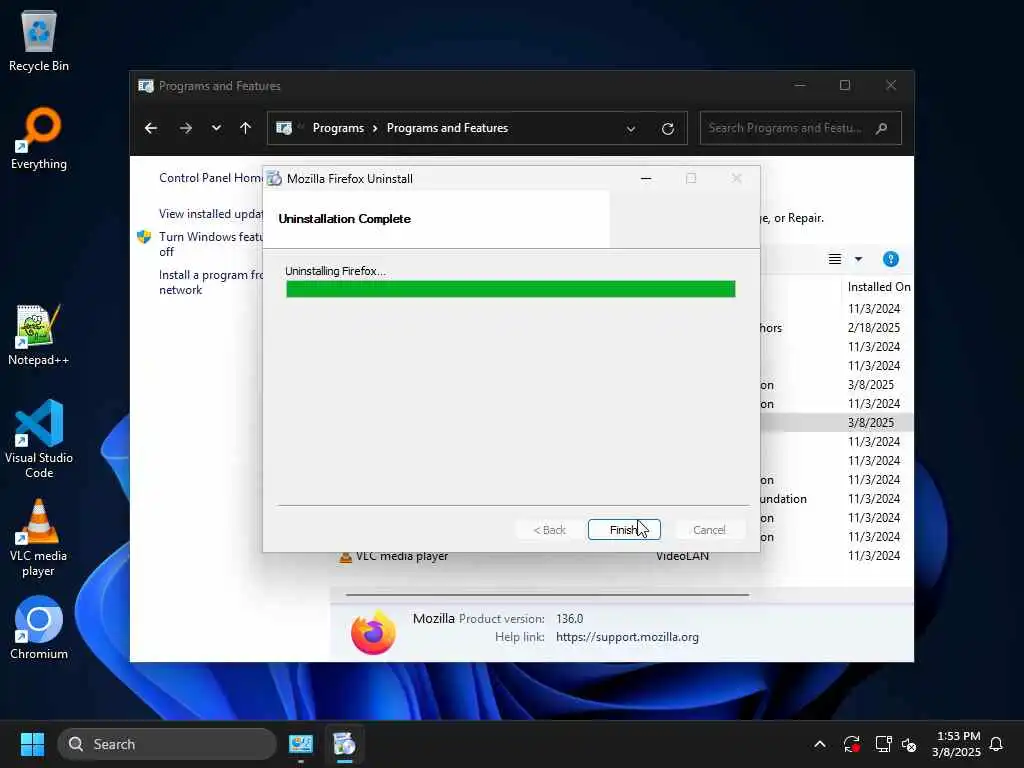Image resolution: width=1024 pixels, height=768 pixels.
Task: Click the highlighted row's 3/8/2025 date
Action: pos(871,423)
